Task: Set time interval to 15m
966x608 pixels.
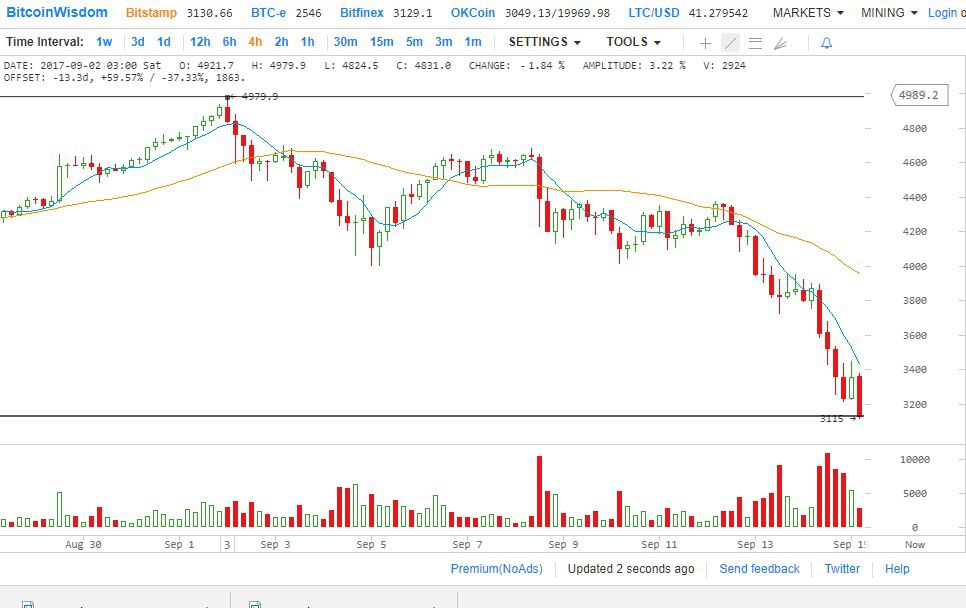Action: 382,42
